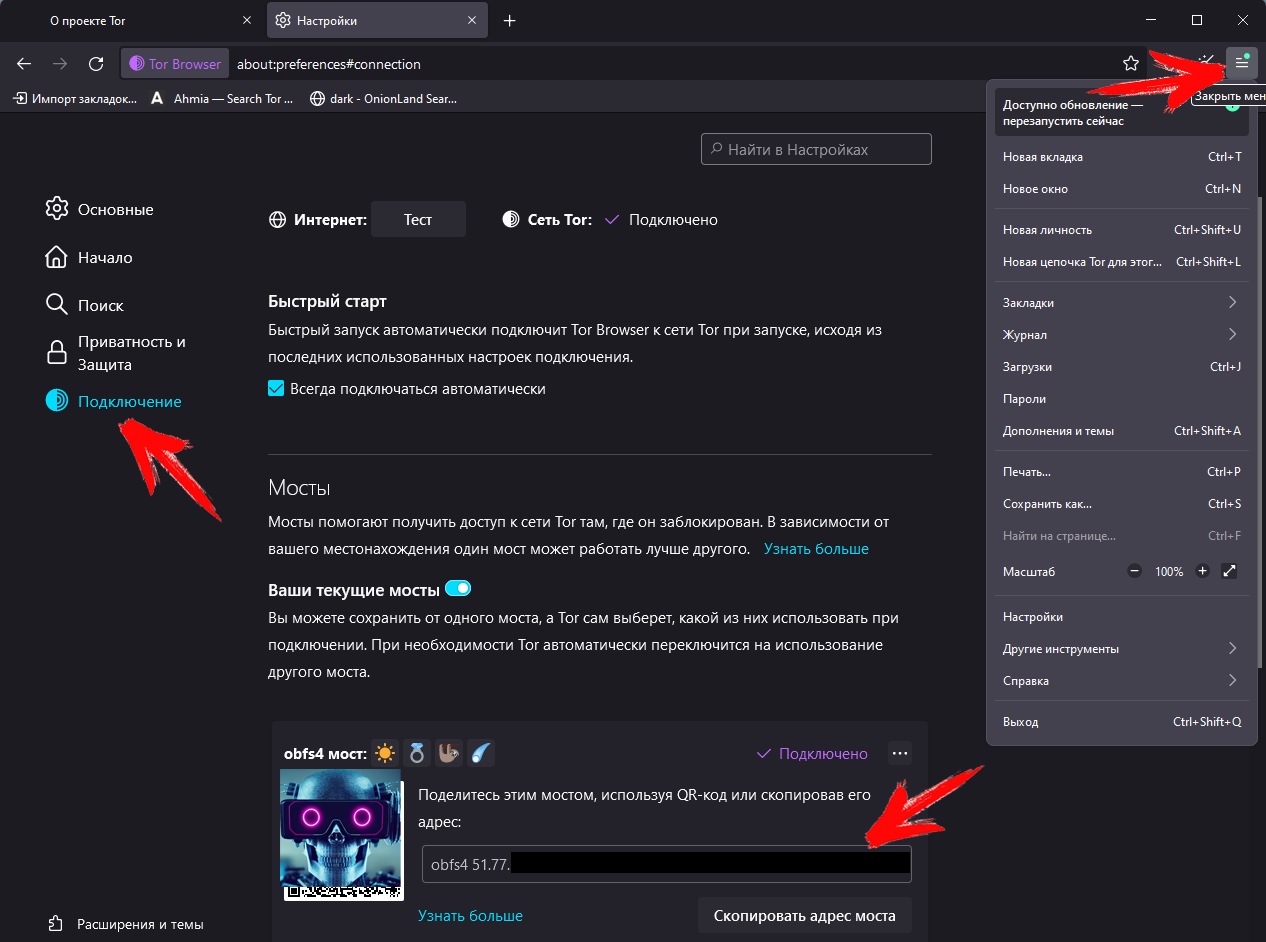Screen dimensions: 1266x942
Task: Click the bridge QR code skull thumbnail
Action: [341, 834]
